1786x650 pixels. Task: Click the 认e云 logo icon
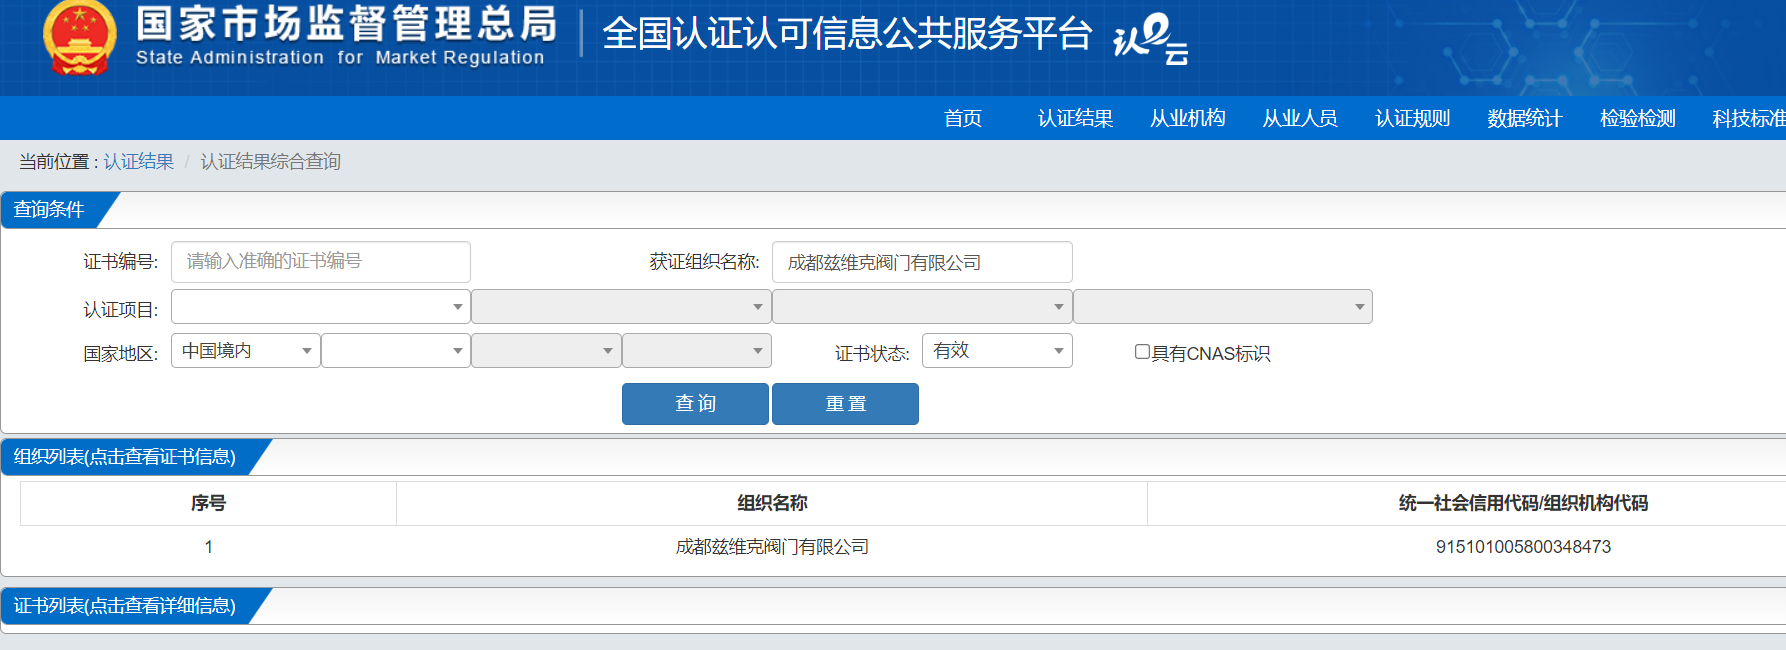coord(1151,39)
